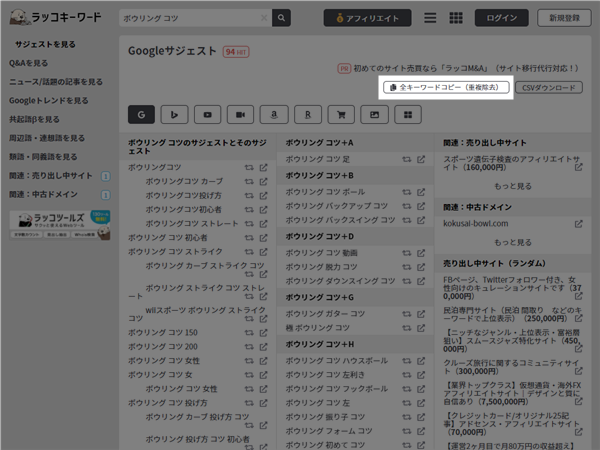
Task: Select サジェストを見る in sidebar
Action: [x=45, y=44]
